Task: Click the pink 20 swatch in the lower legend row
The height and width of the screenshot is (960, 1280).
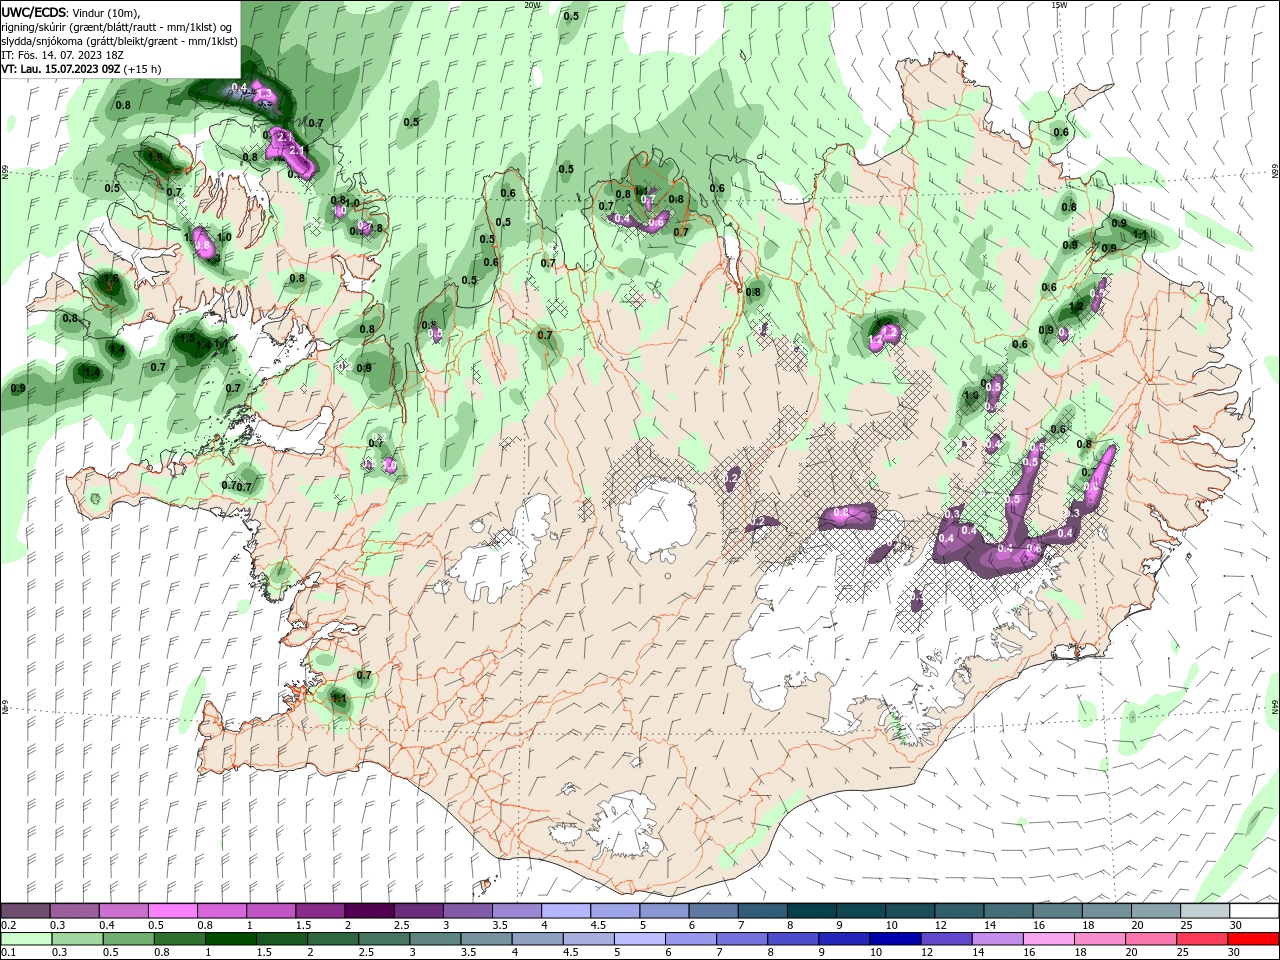Action: (x=1151, y=940)
